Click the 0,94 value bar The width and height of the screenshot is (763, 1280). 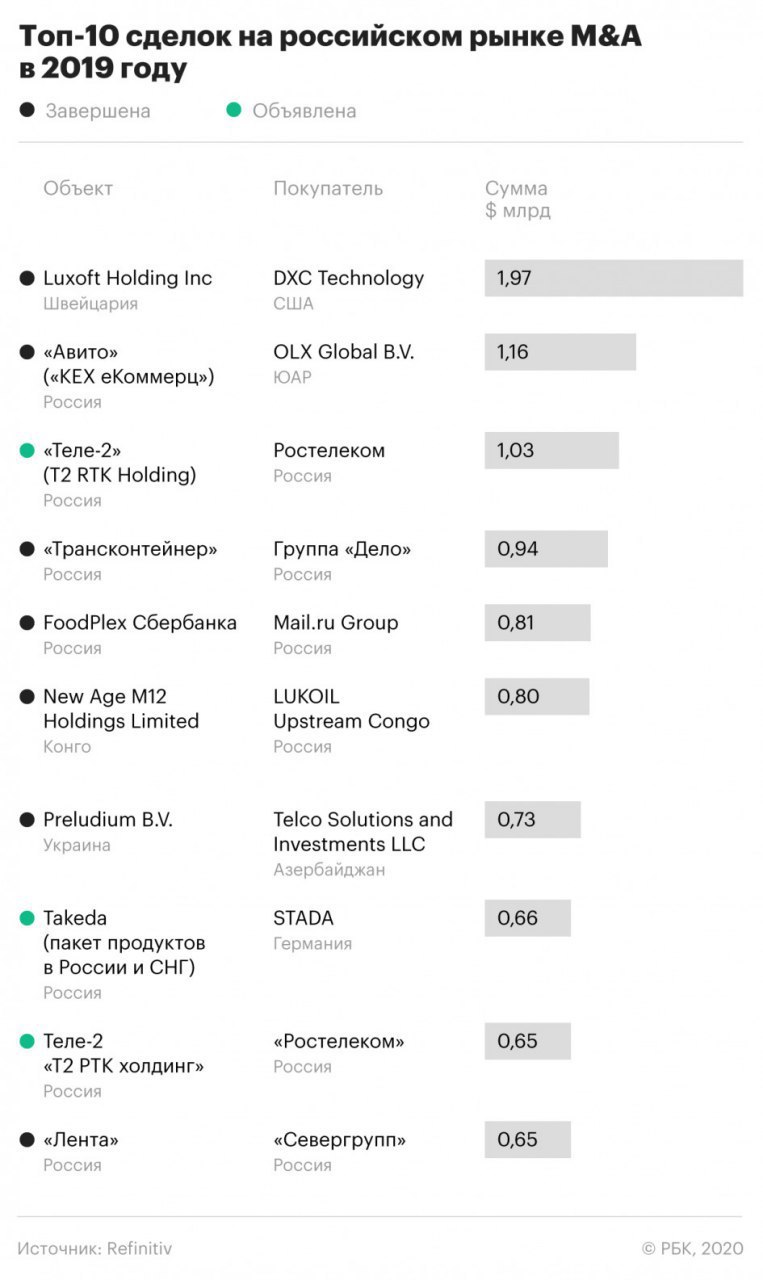pos(546,549)
